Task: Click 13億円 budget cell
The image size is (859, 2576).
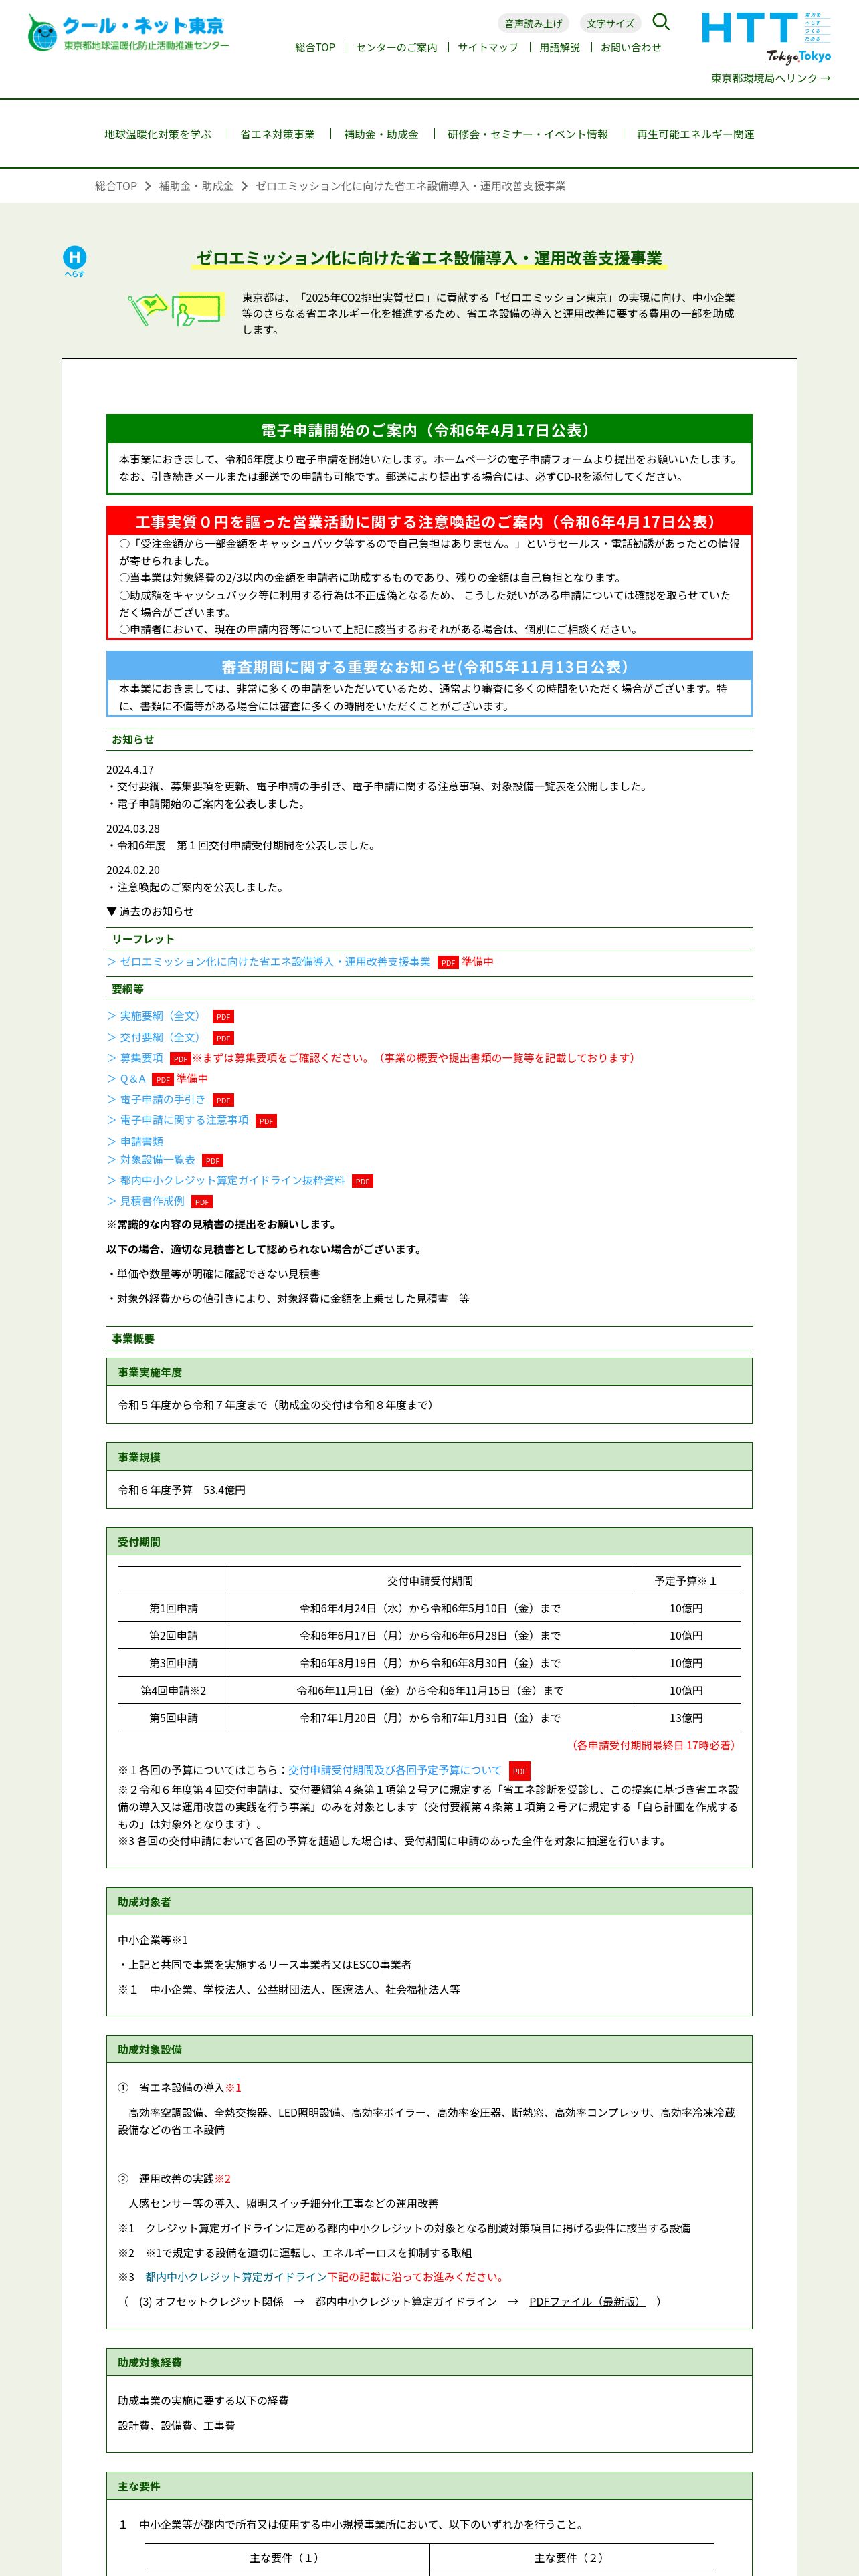Action: click(x=686, y=1718)
